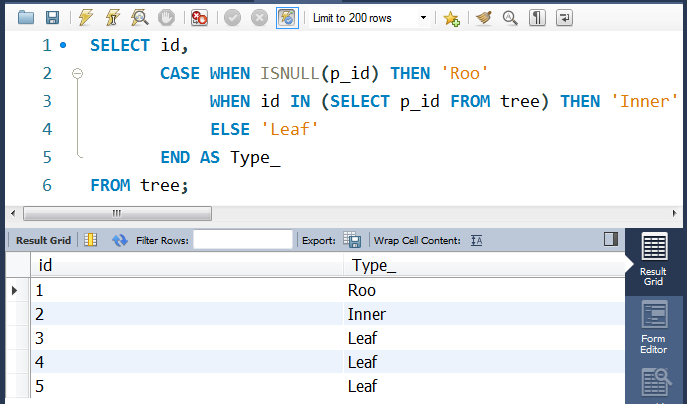
Task: Stop query execution with the hand icon
Action: coord(166,18)
